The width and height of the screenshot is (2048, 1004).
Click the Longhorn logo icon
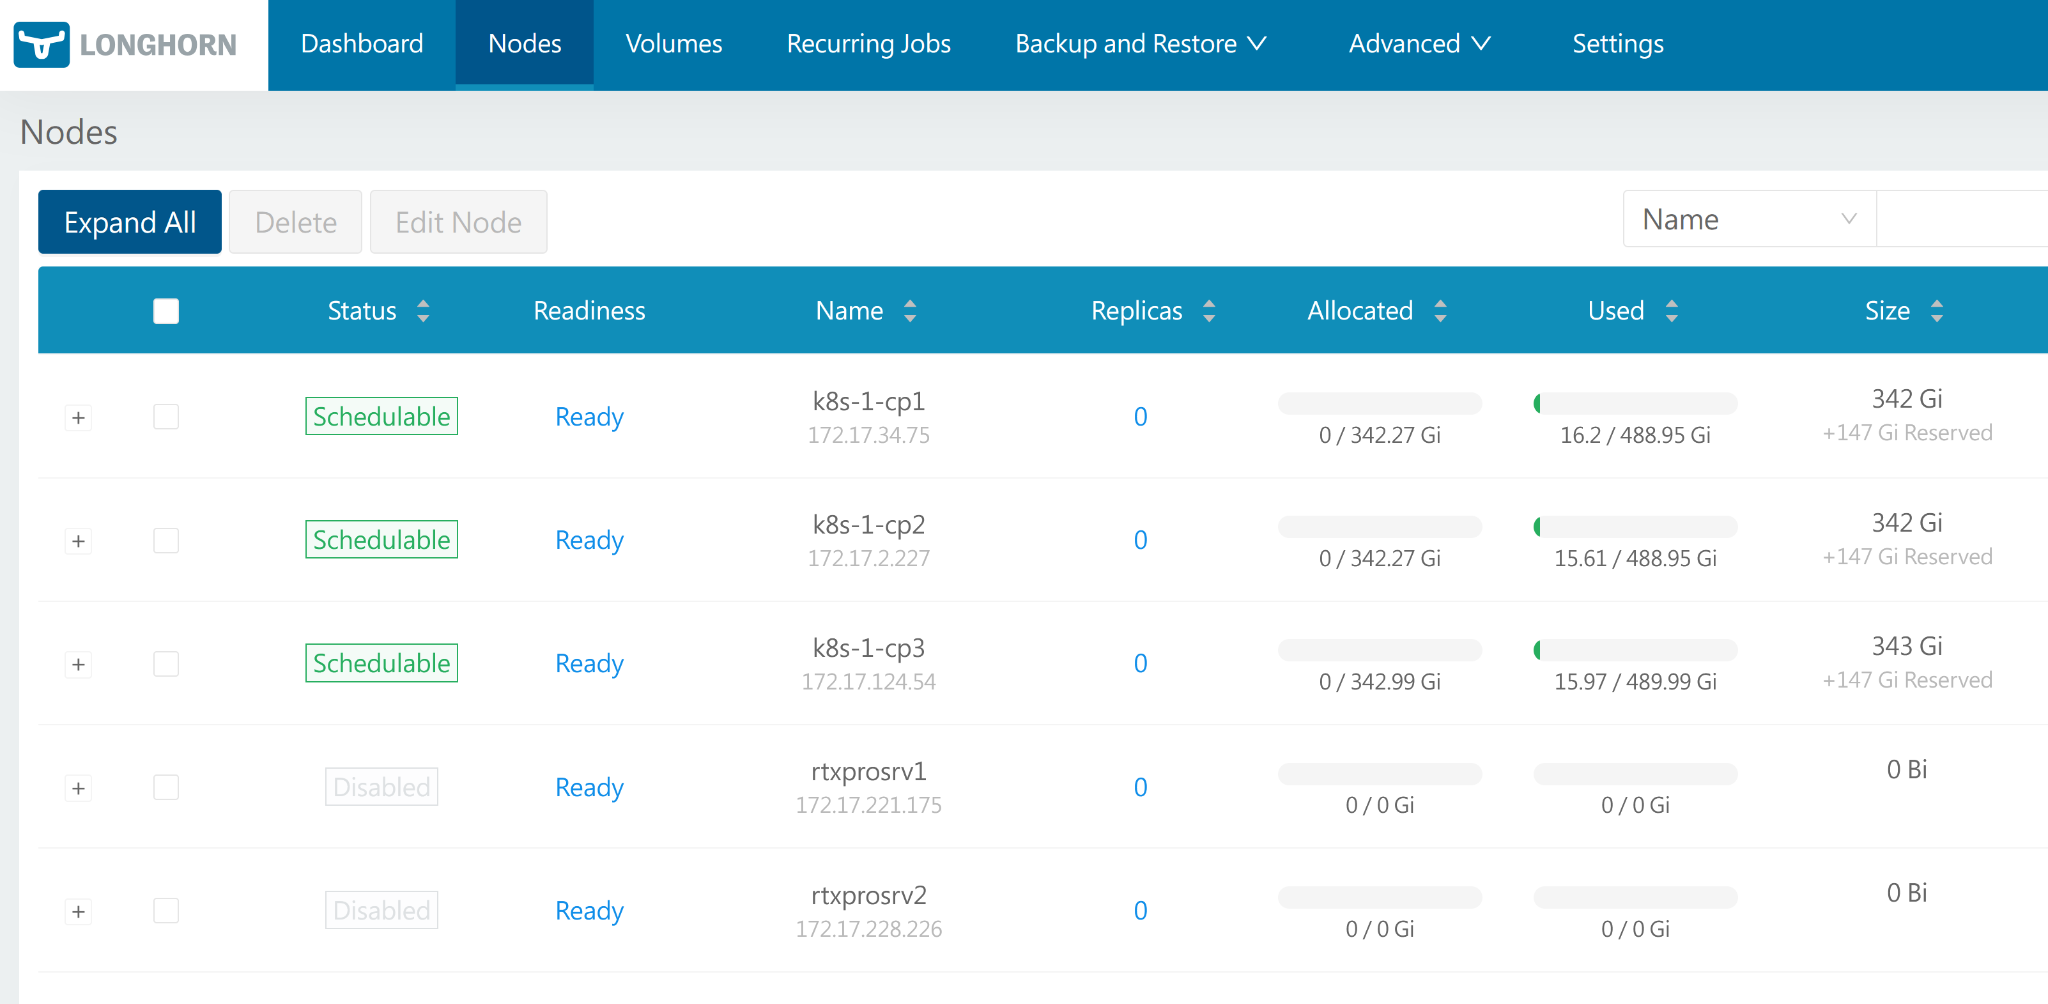[41, 45]
